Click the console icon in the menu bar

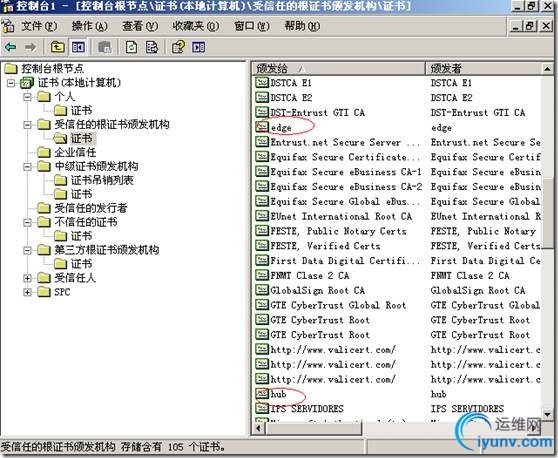(x=8, y=26)
